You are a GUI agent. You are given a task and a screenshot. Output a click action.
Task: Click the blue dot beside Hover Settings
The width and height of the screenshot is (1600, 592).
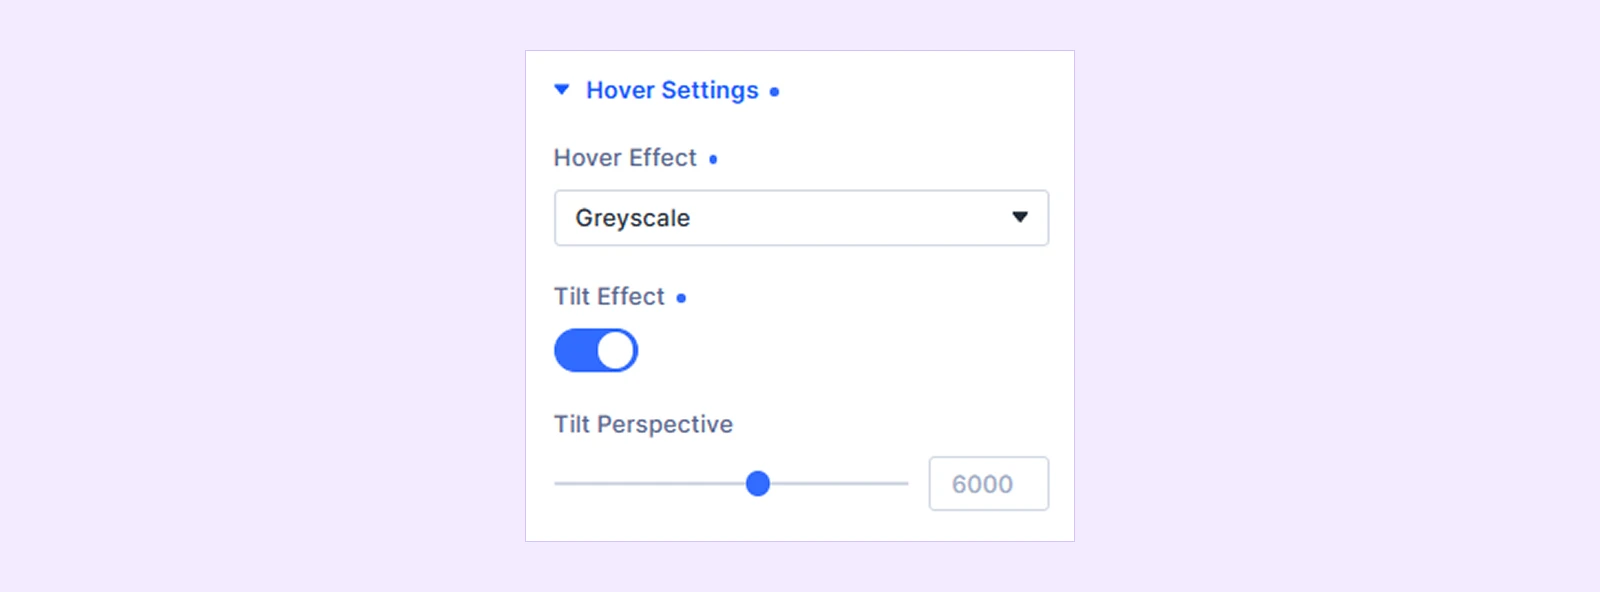[774, 92]
